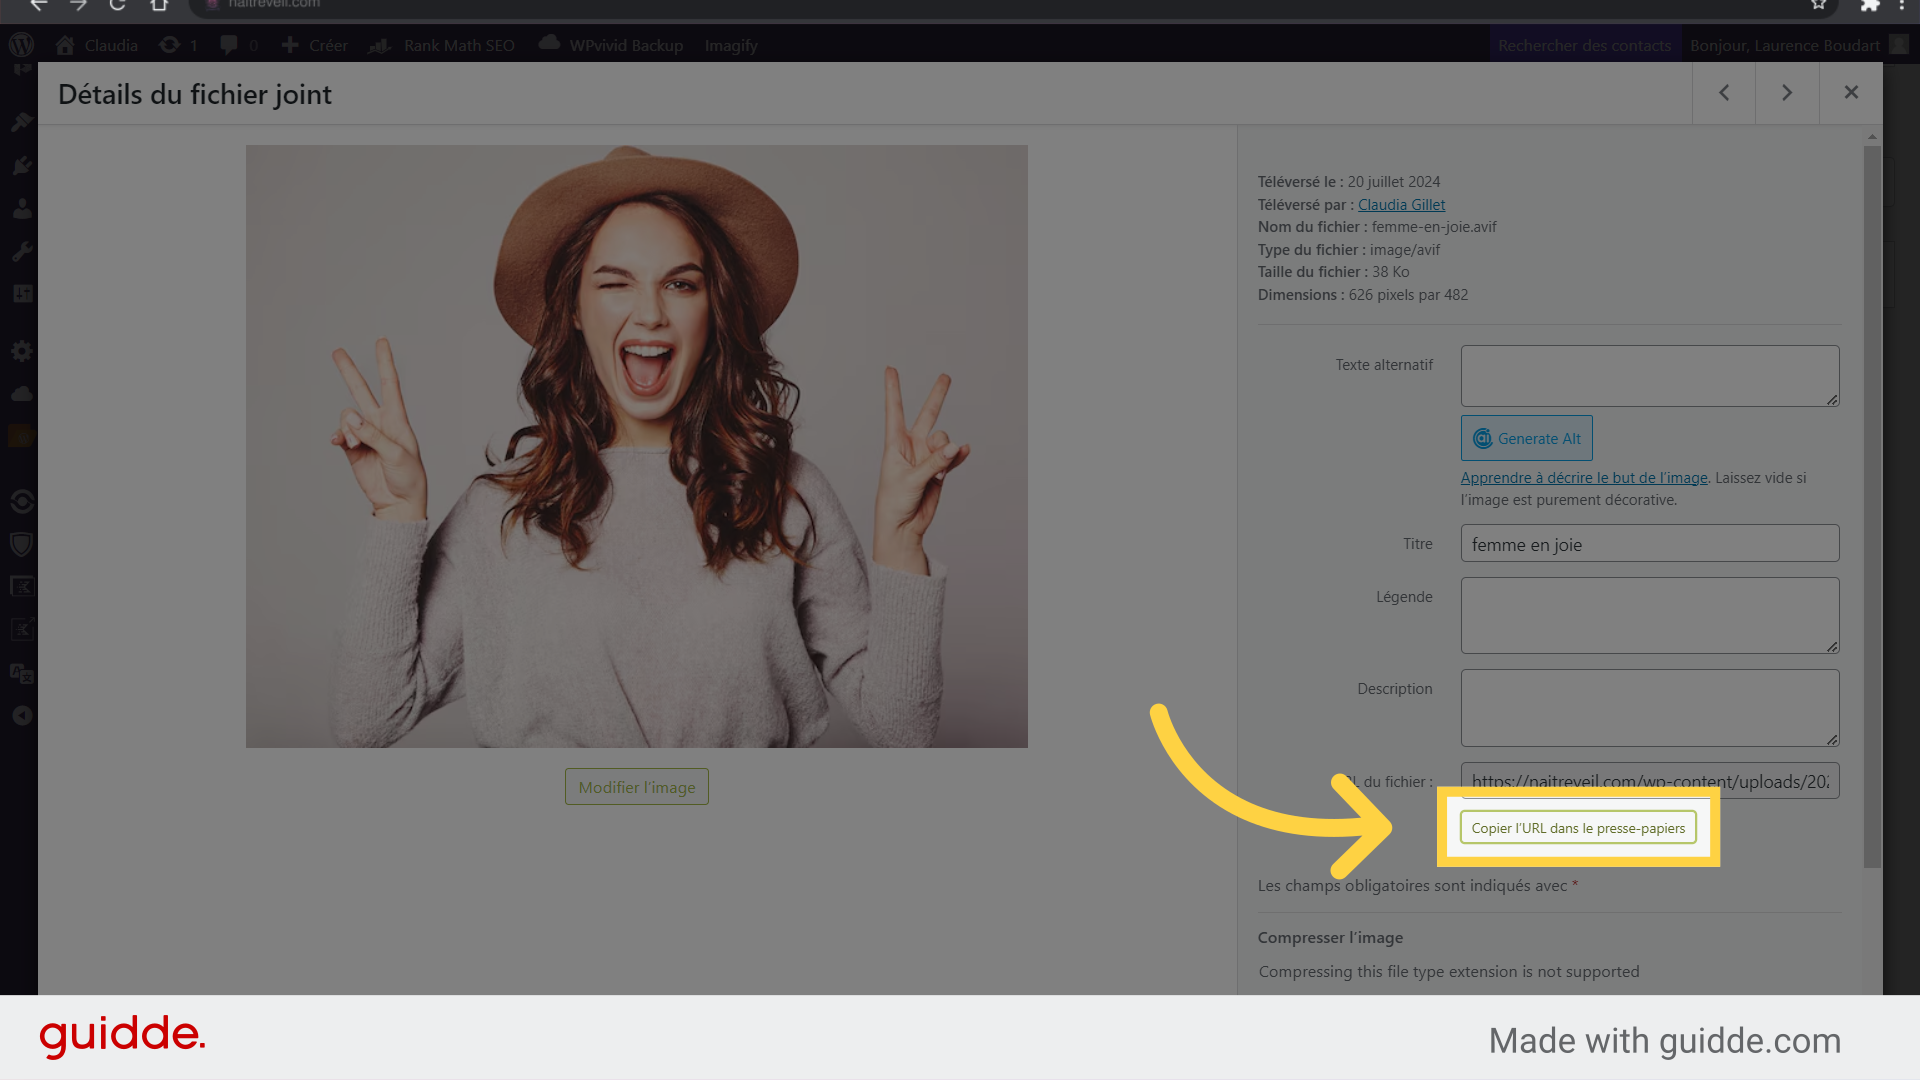This screenshot has width=1920, height=1080.
Task: Click the collapse menu arrow icon in sidebar
Action: click(x=21, y=716)
